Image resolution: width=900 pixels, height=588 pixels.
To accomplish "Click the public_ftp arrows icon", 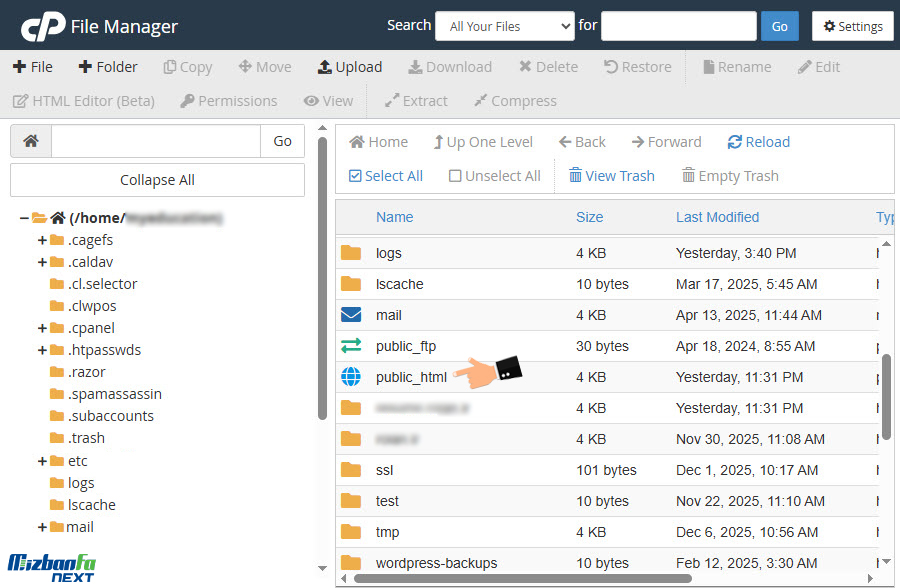I will click(x=351, y=346).
